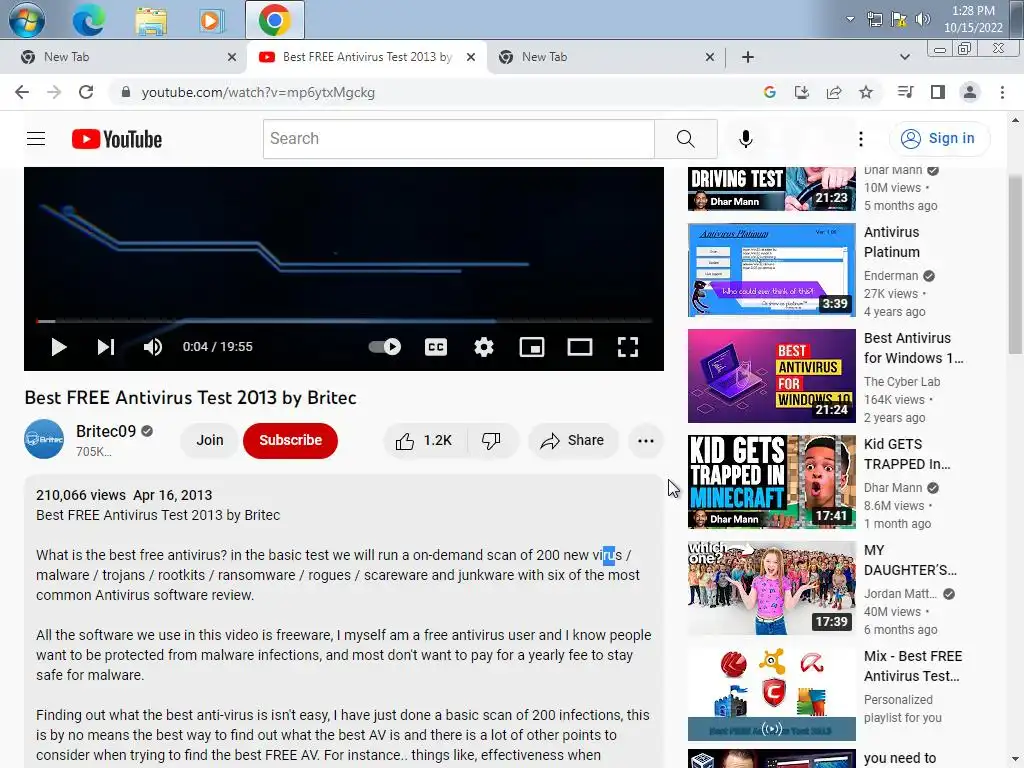The image size is (1024, 768).
Task: Open the Mix - Best FREE Antivirus Test link
Action: click(x=912, y=666)
